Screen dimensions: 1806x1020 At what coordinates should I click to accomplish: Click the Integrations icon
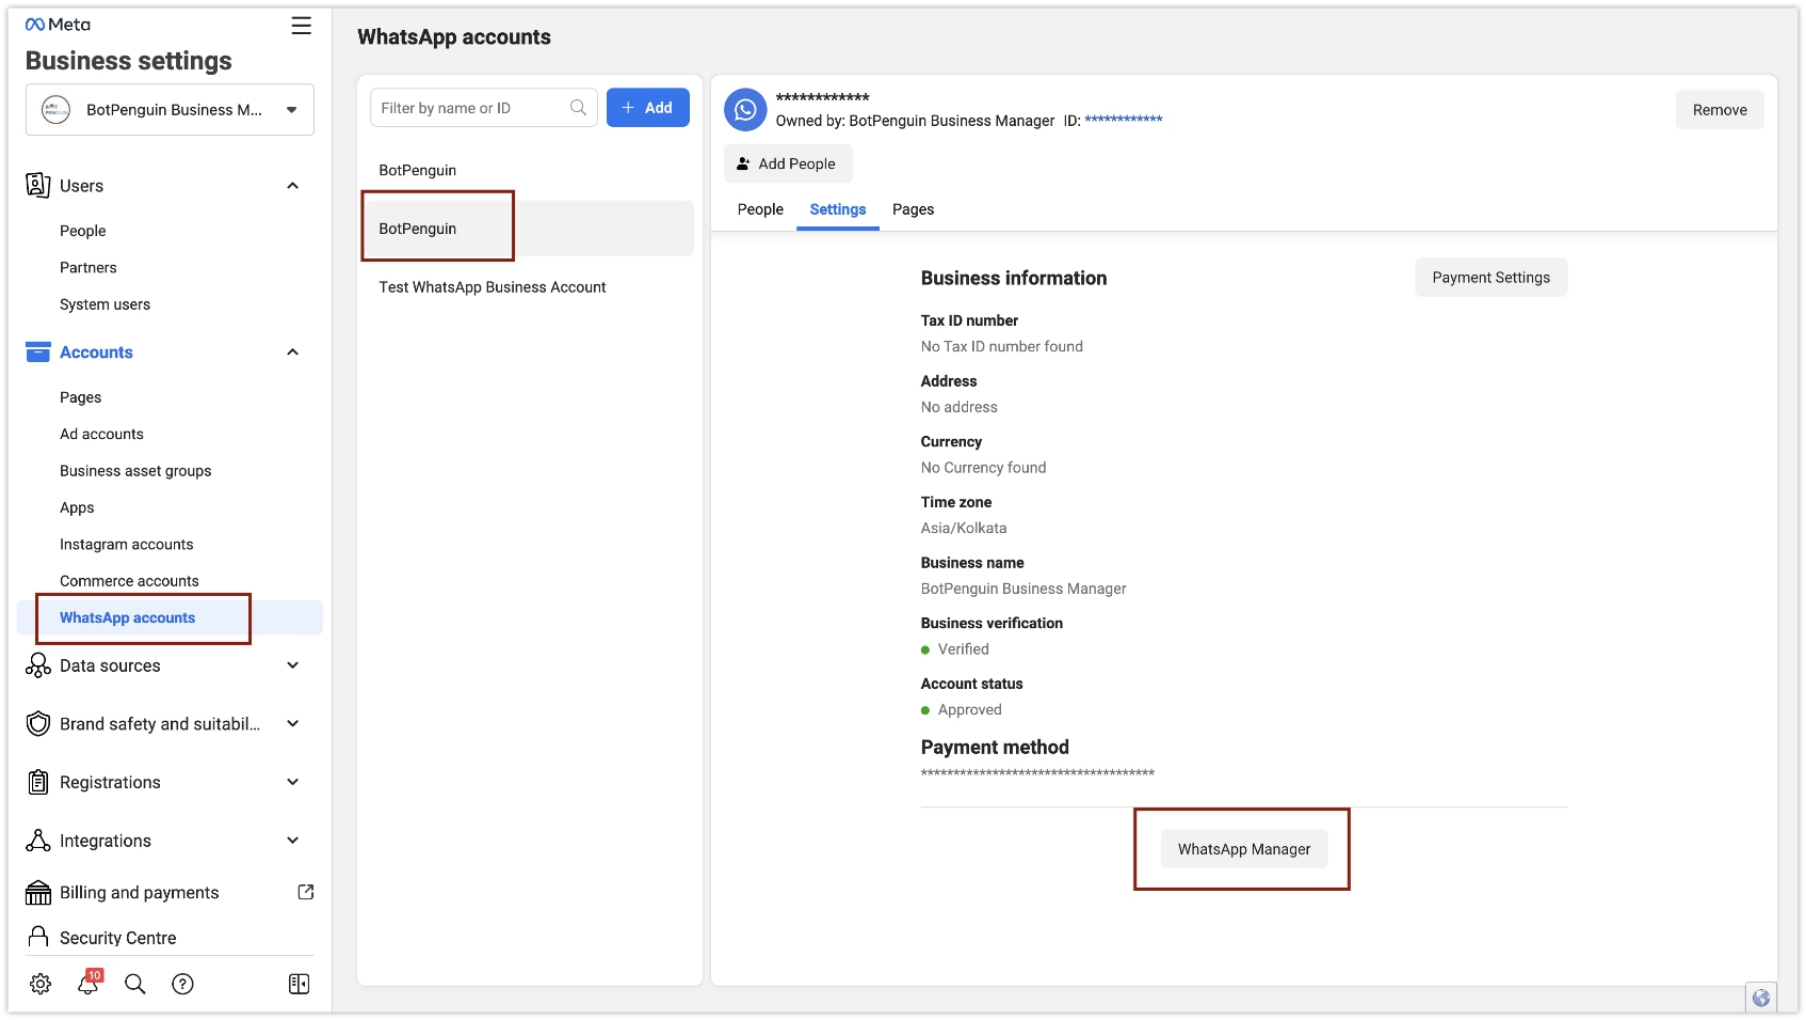(x=38, y=840)
